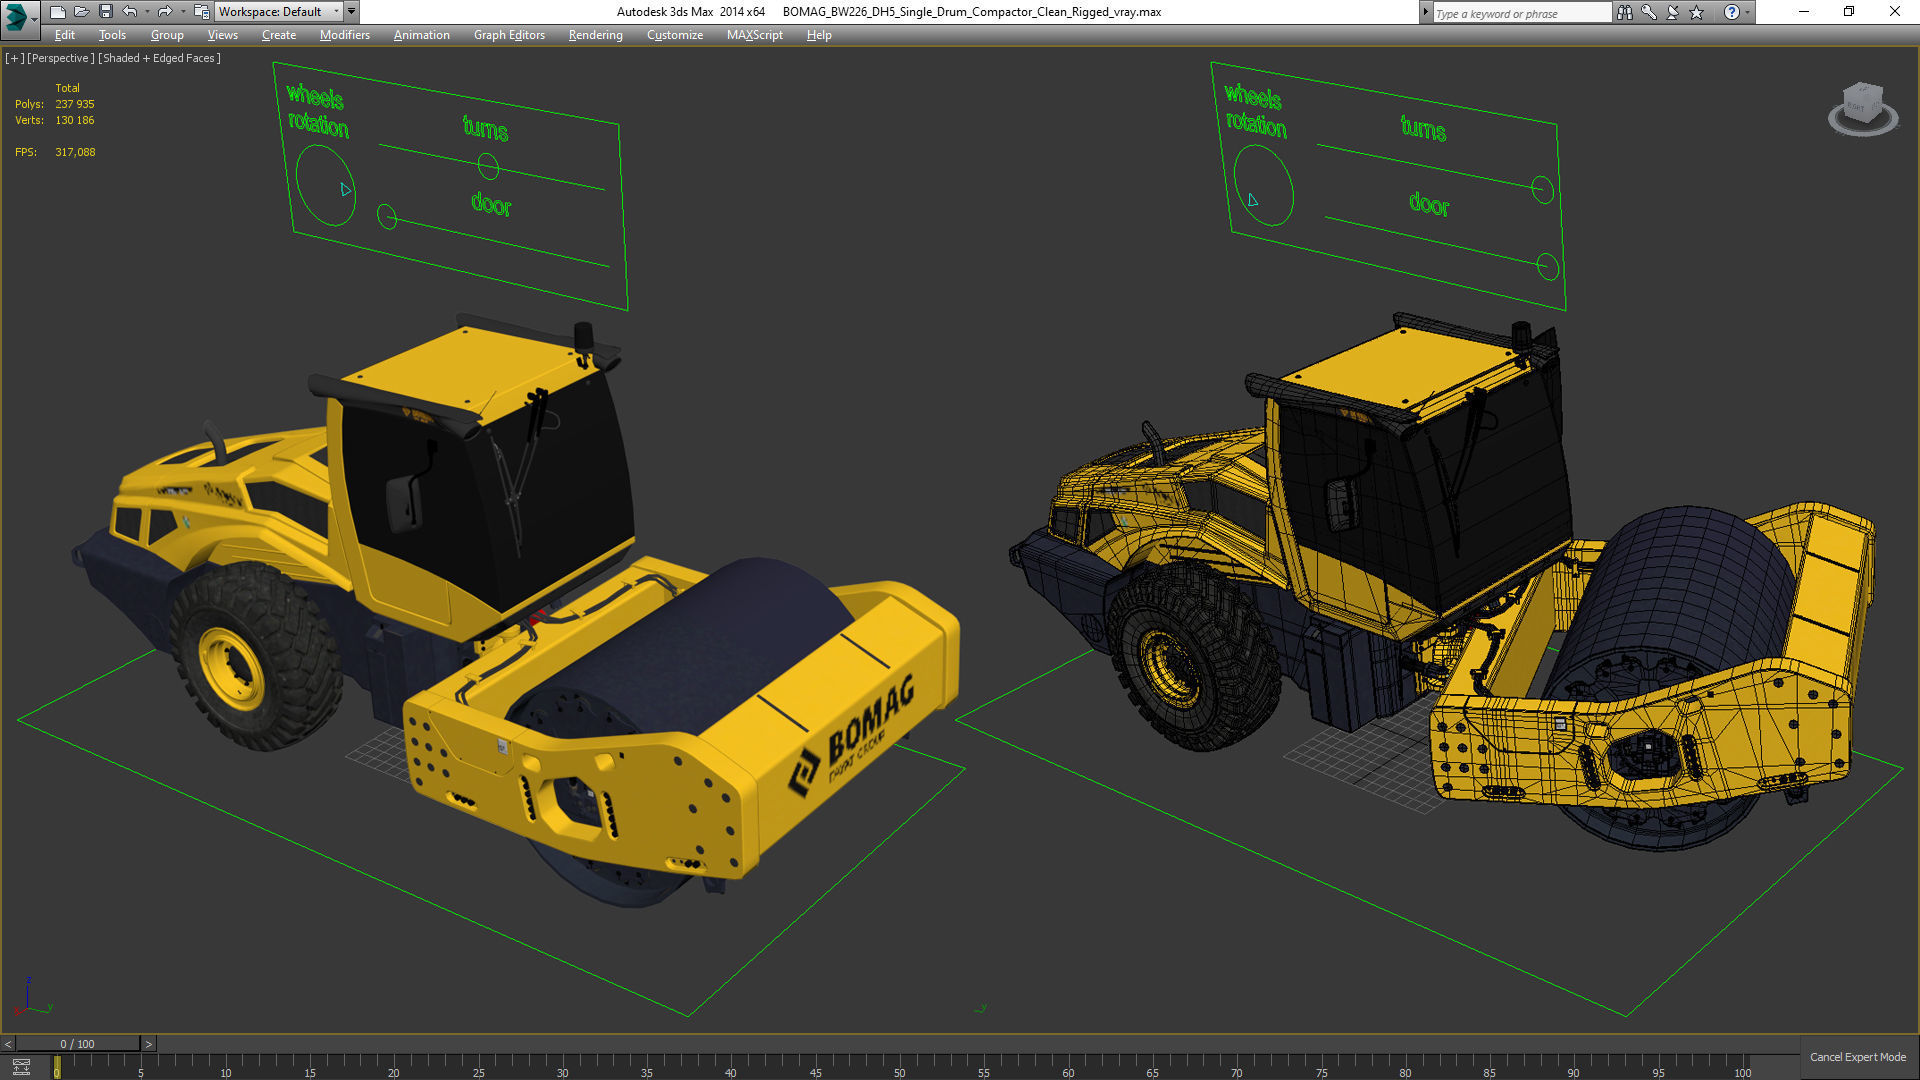Click the right rig's turns slider circle
The image size is (1920, 1080).
pos(1543,189)
